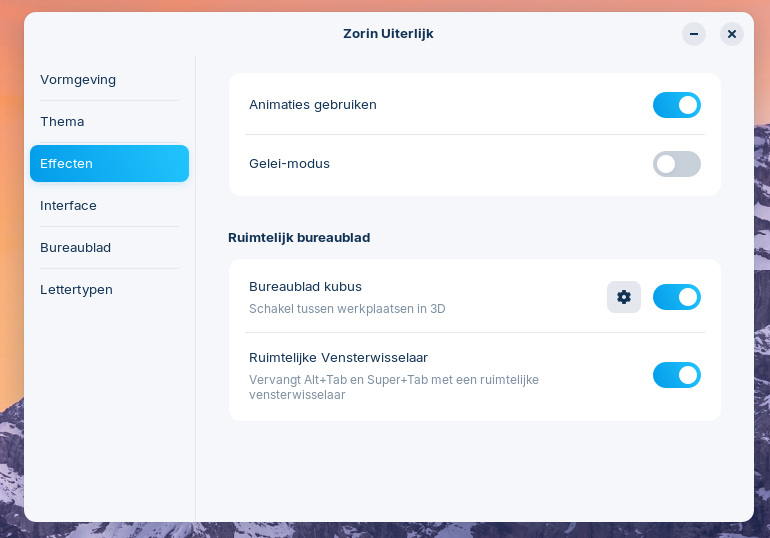Switch to the Thema section
Screen dimensions: 770x538
click(62, 121)
